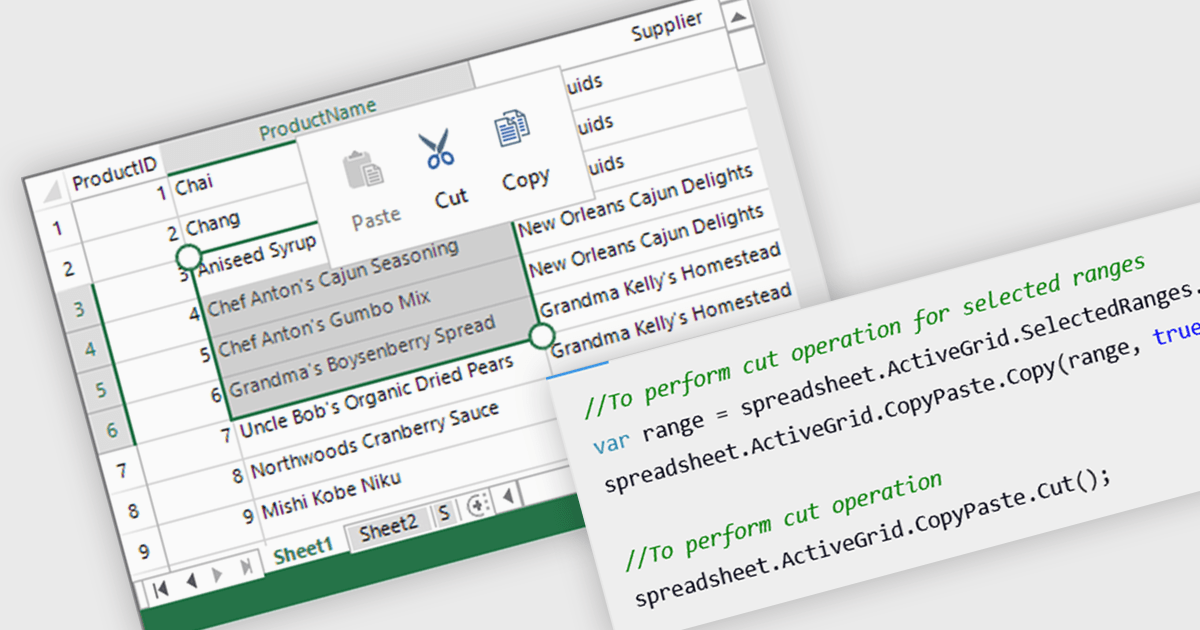Switch to the Sheet1 tab
The width and height of the screenshot is (1200, 630).
(x=303, y=548)
